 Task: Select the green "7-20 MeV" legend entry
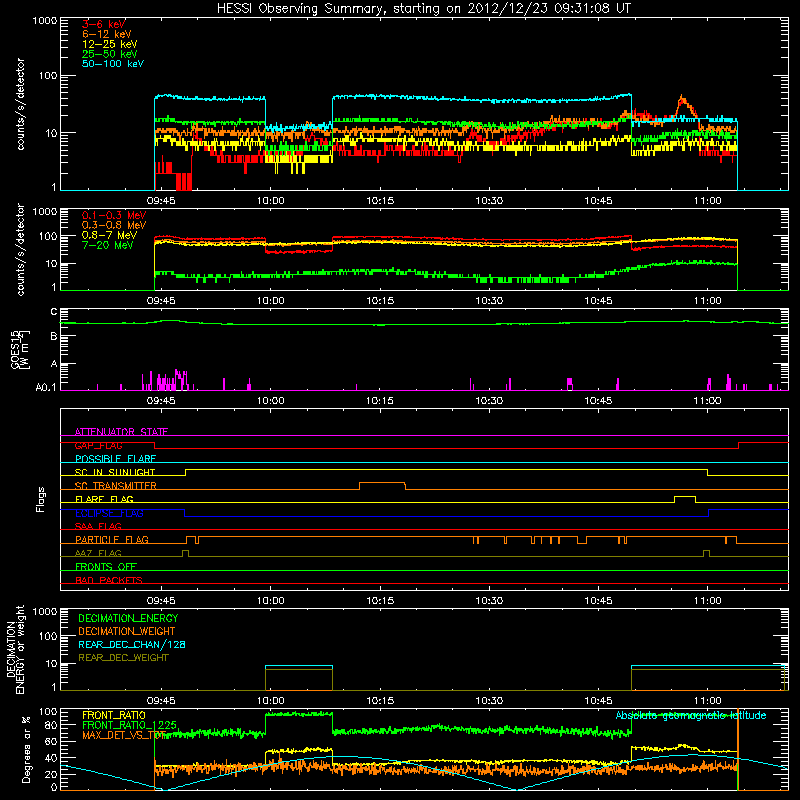[107, 245]
